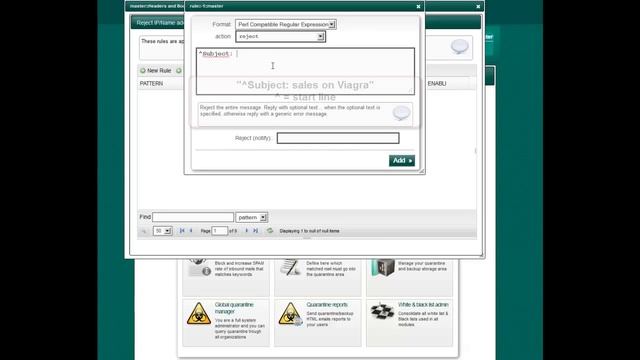Go to next page icon
640x360 pixels.
click(x=247, y=231)
